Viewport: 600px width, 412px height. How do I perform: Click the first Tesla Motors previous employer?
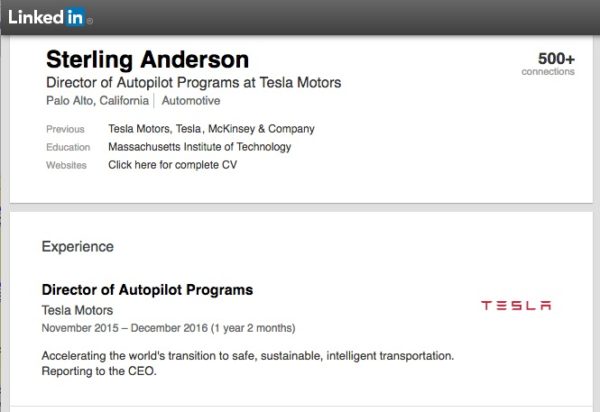(140, 129)
